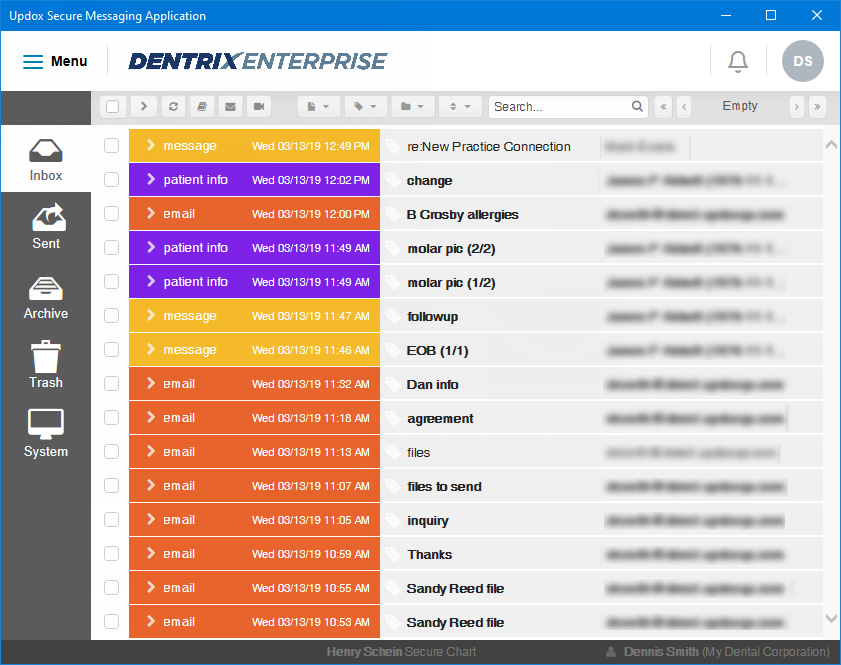This screenshot has height=665, width=841.
Task: Select the 'Dan info' row checkbox
Action: click(112, 383)
